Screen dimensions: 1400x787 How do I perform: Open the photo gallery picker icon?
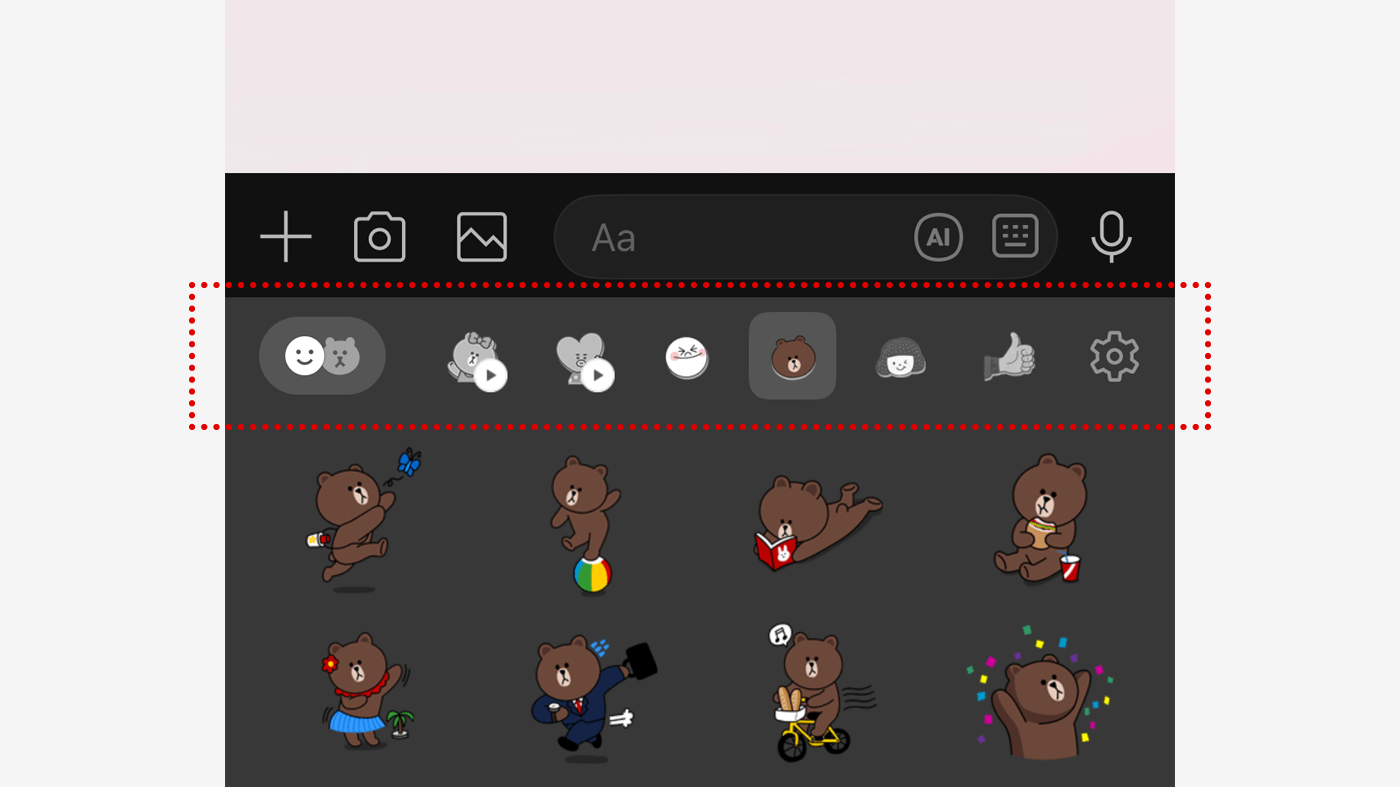pos(482,237)
